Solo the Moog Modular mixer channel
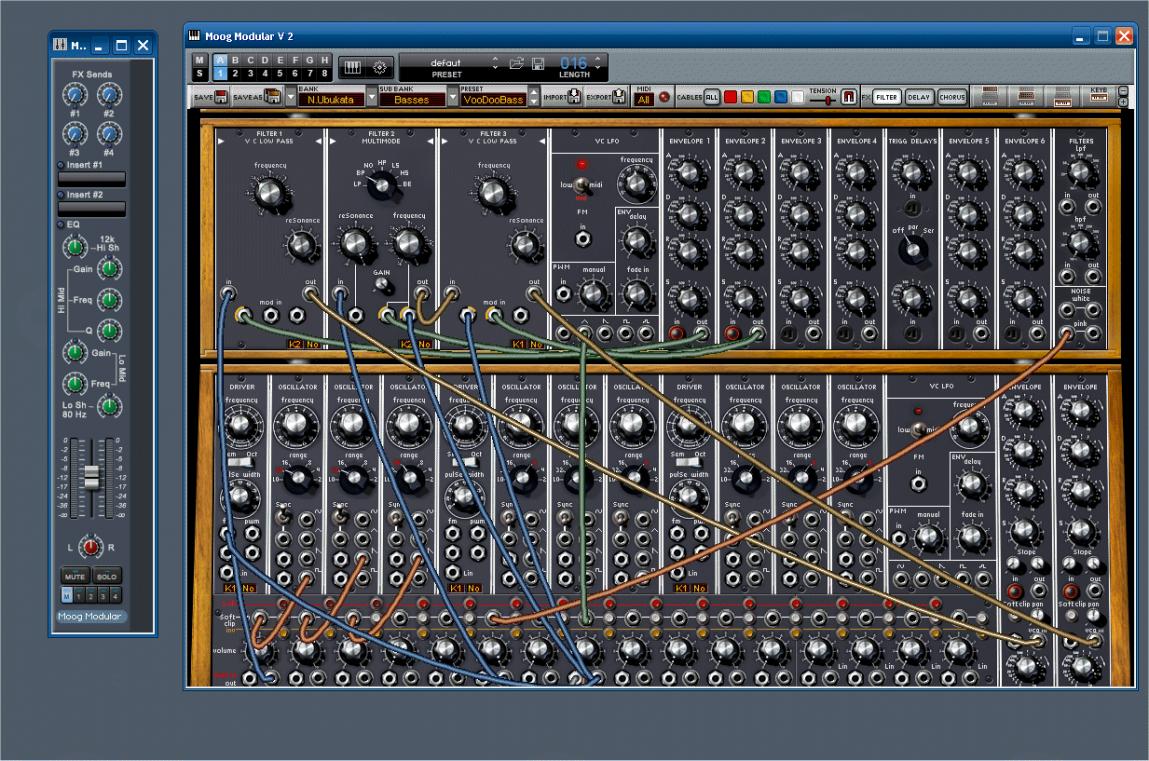This screenshot has height=761, width=1149. pos(107,576)
